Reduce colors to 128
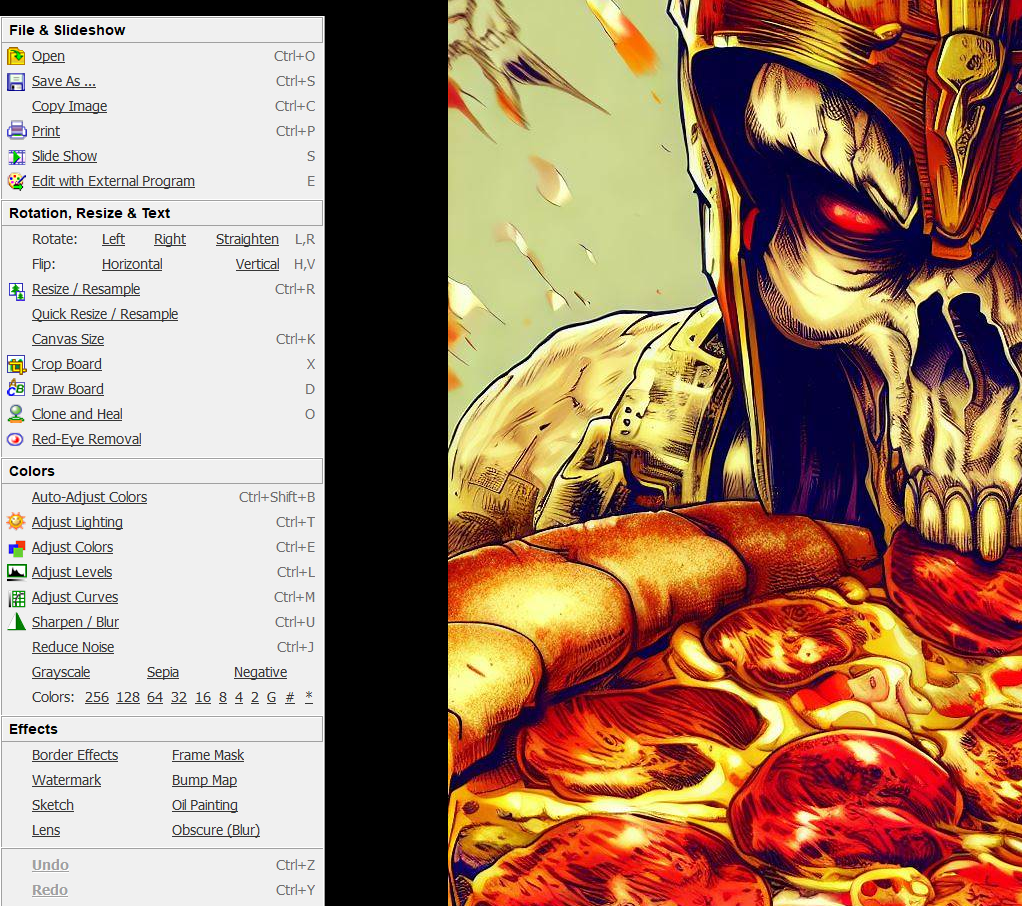The width and height of the screenshot is (1022, 906). (128, 697)
